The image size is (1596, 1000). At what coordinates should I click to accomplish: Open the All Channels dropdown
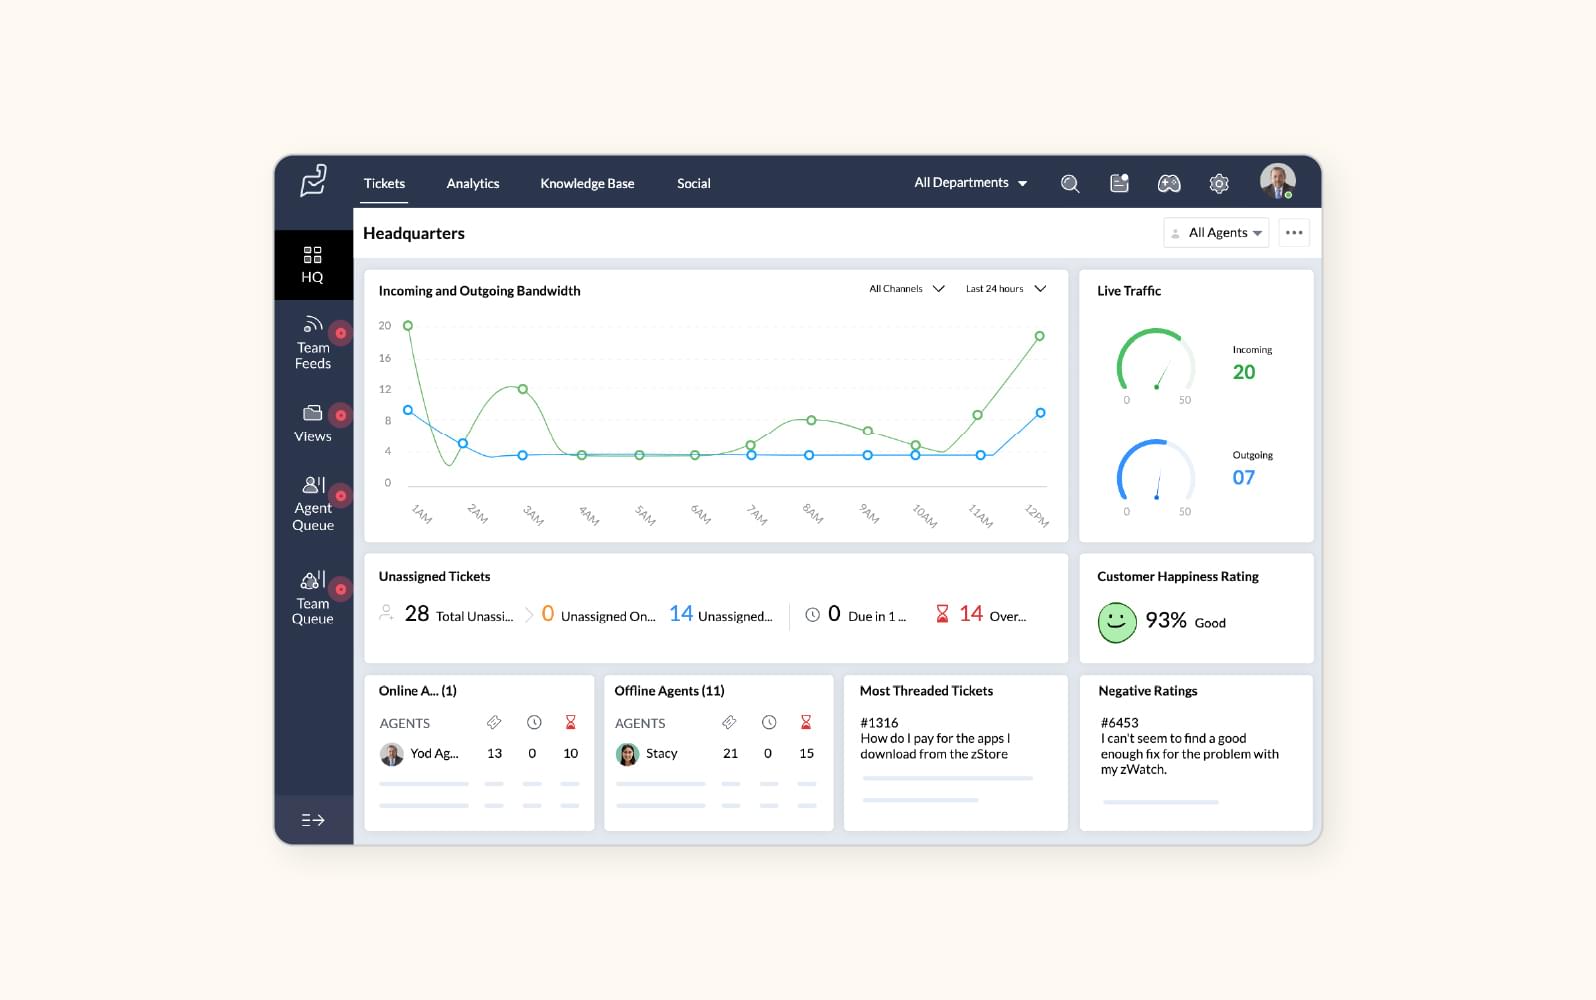pyautogui.click(x=906, y=289)
